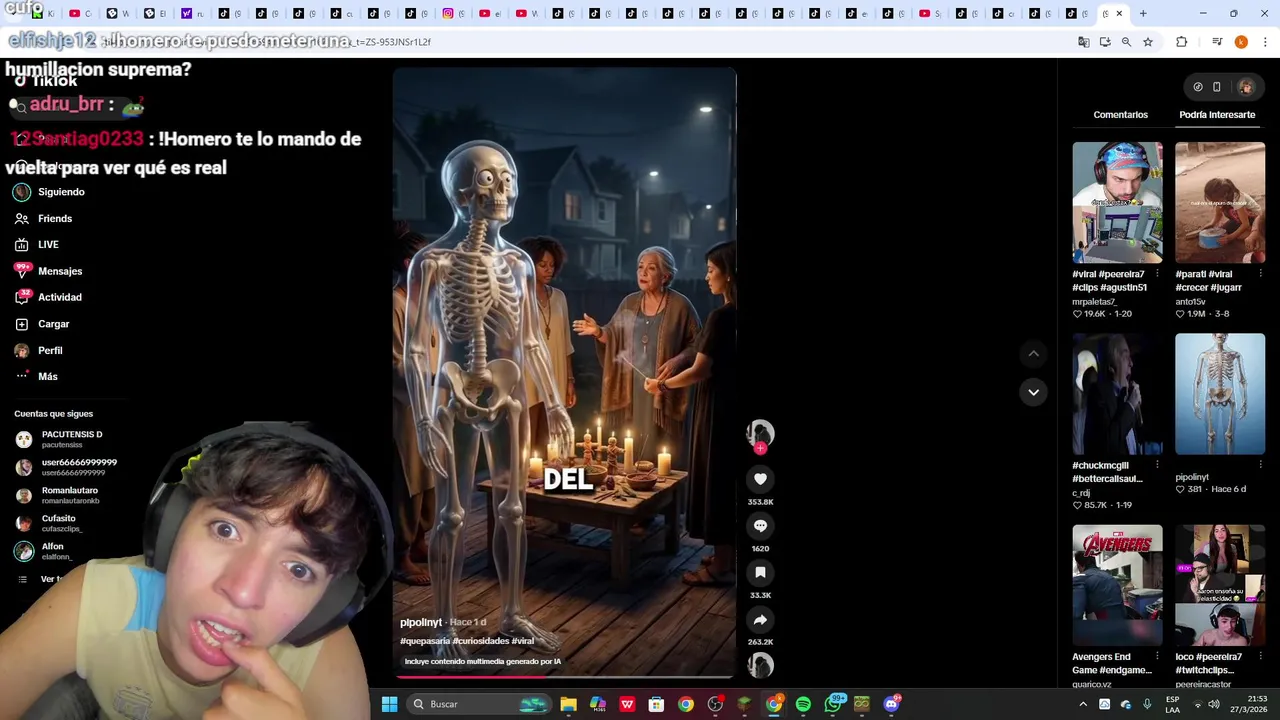This screenshot has width=1280, height=720.
Task: Click the get-app phone icon in top pill
Action: tap(1217, 87)
